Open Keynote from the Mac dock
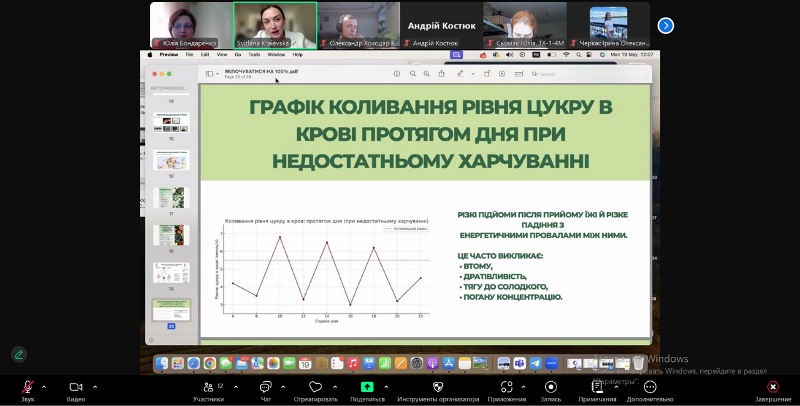800x406 pixels. pyautogui.click(x=369, y=363)
